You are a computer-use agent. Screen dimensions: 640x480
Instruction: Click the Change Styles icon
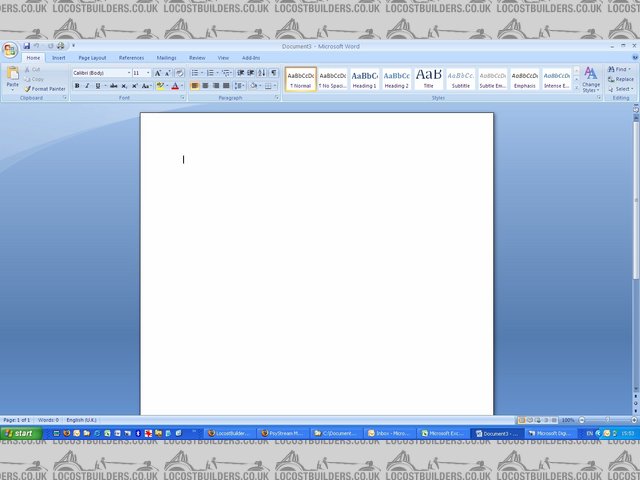pos(591,78)
